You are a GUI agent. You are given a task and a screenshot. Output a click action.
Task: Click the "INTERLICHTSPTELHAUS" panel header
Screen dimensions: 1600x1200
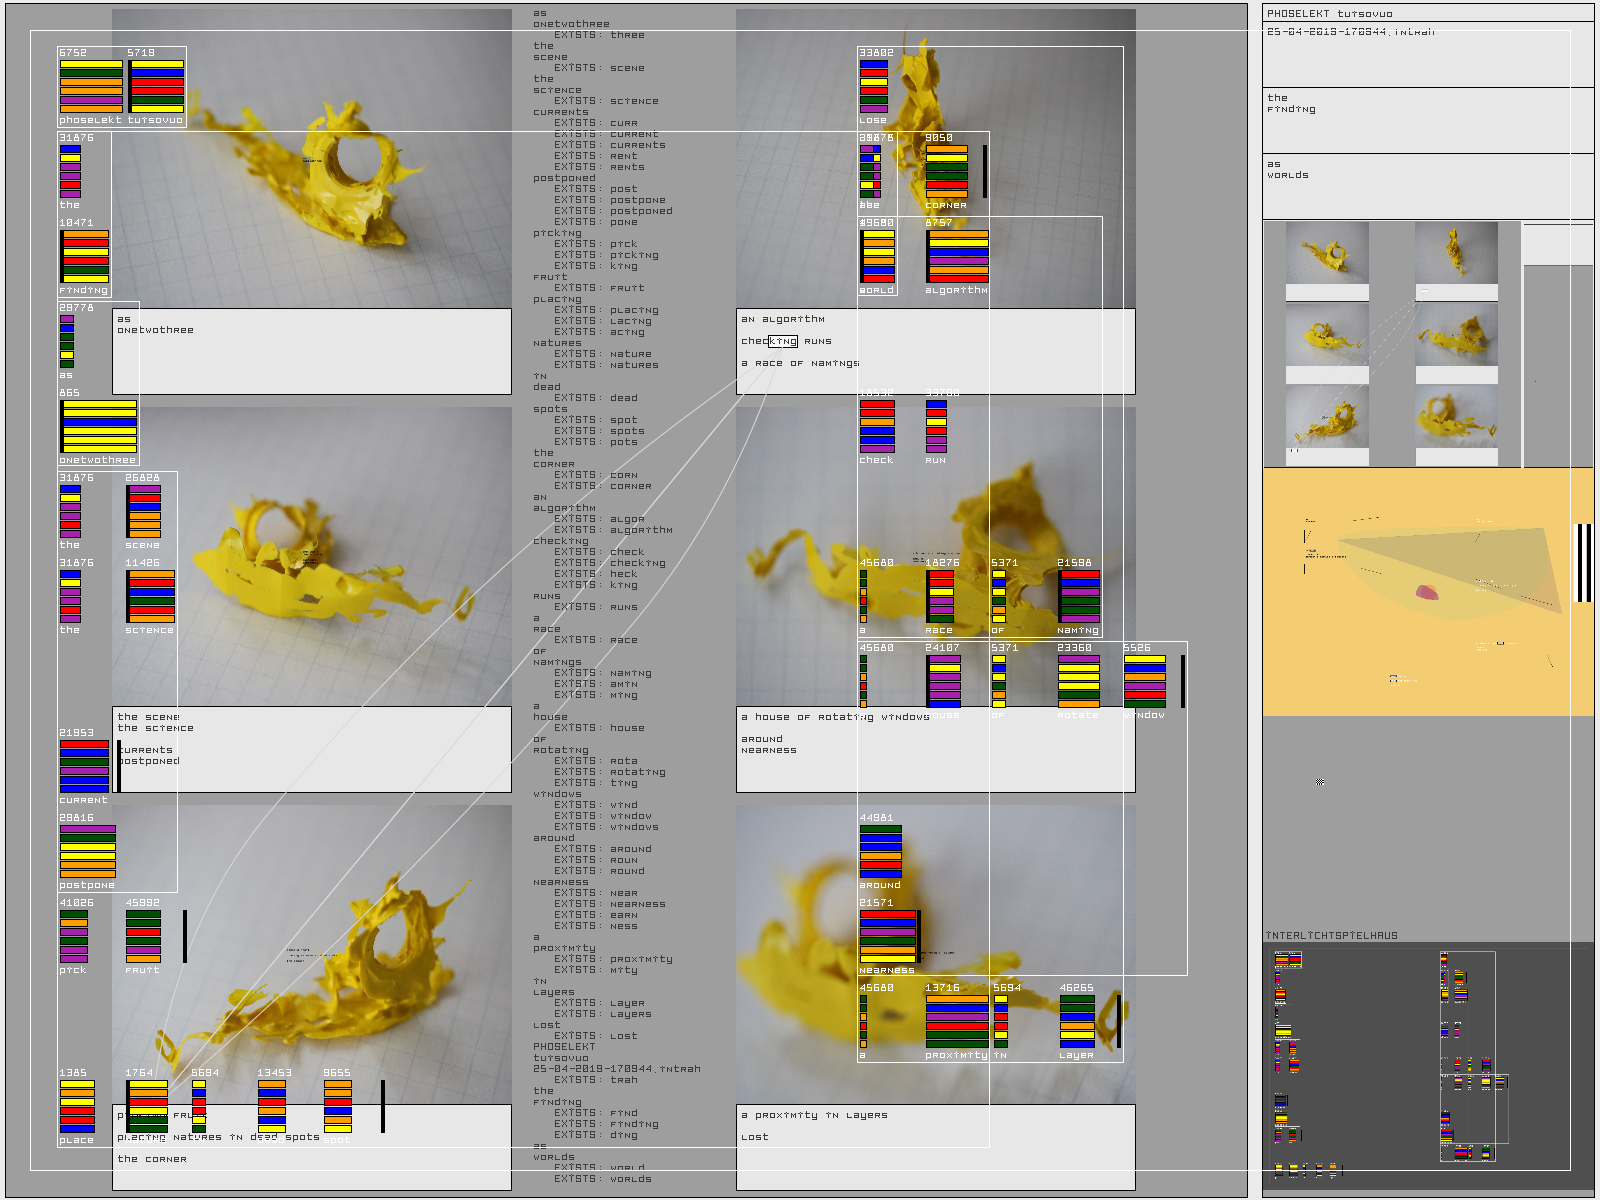click(x=1331, y=936)
